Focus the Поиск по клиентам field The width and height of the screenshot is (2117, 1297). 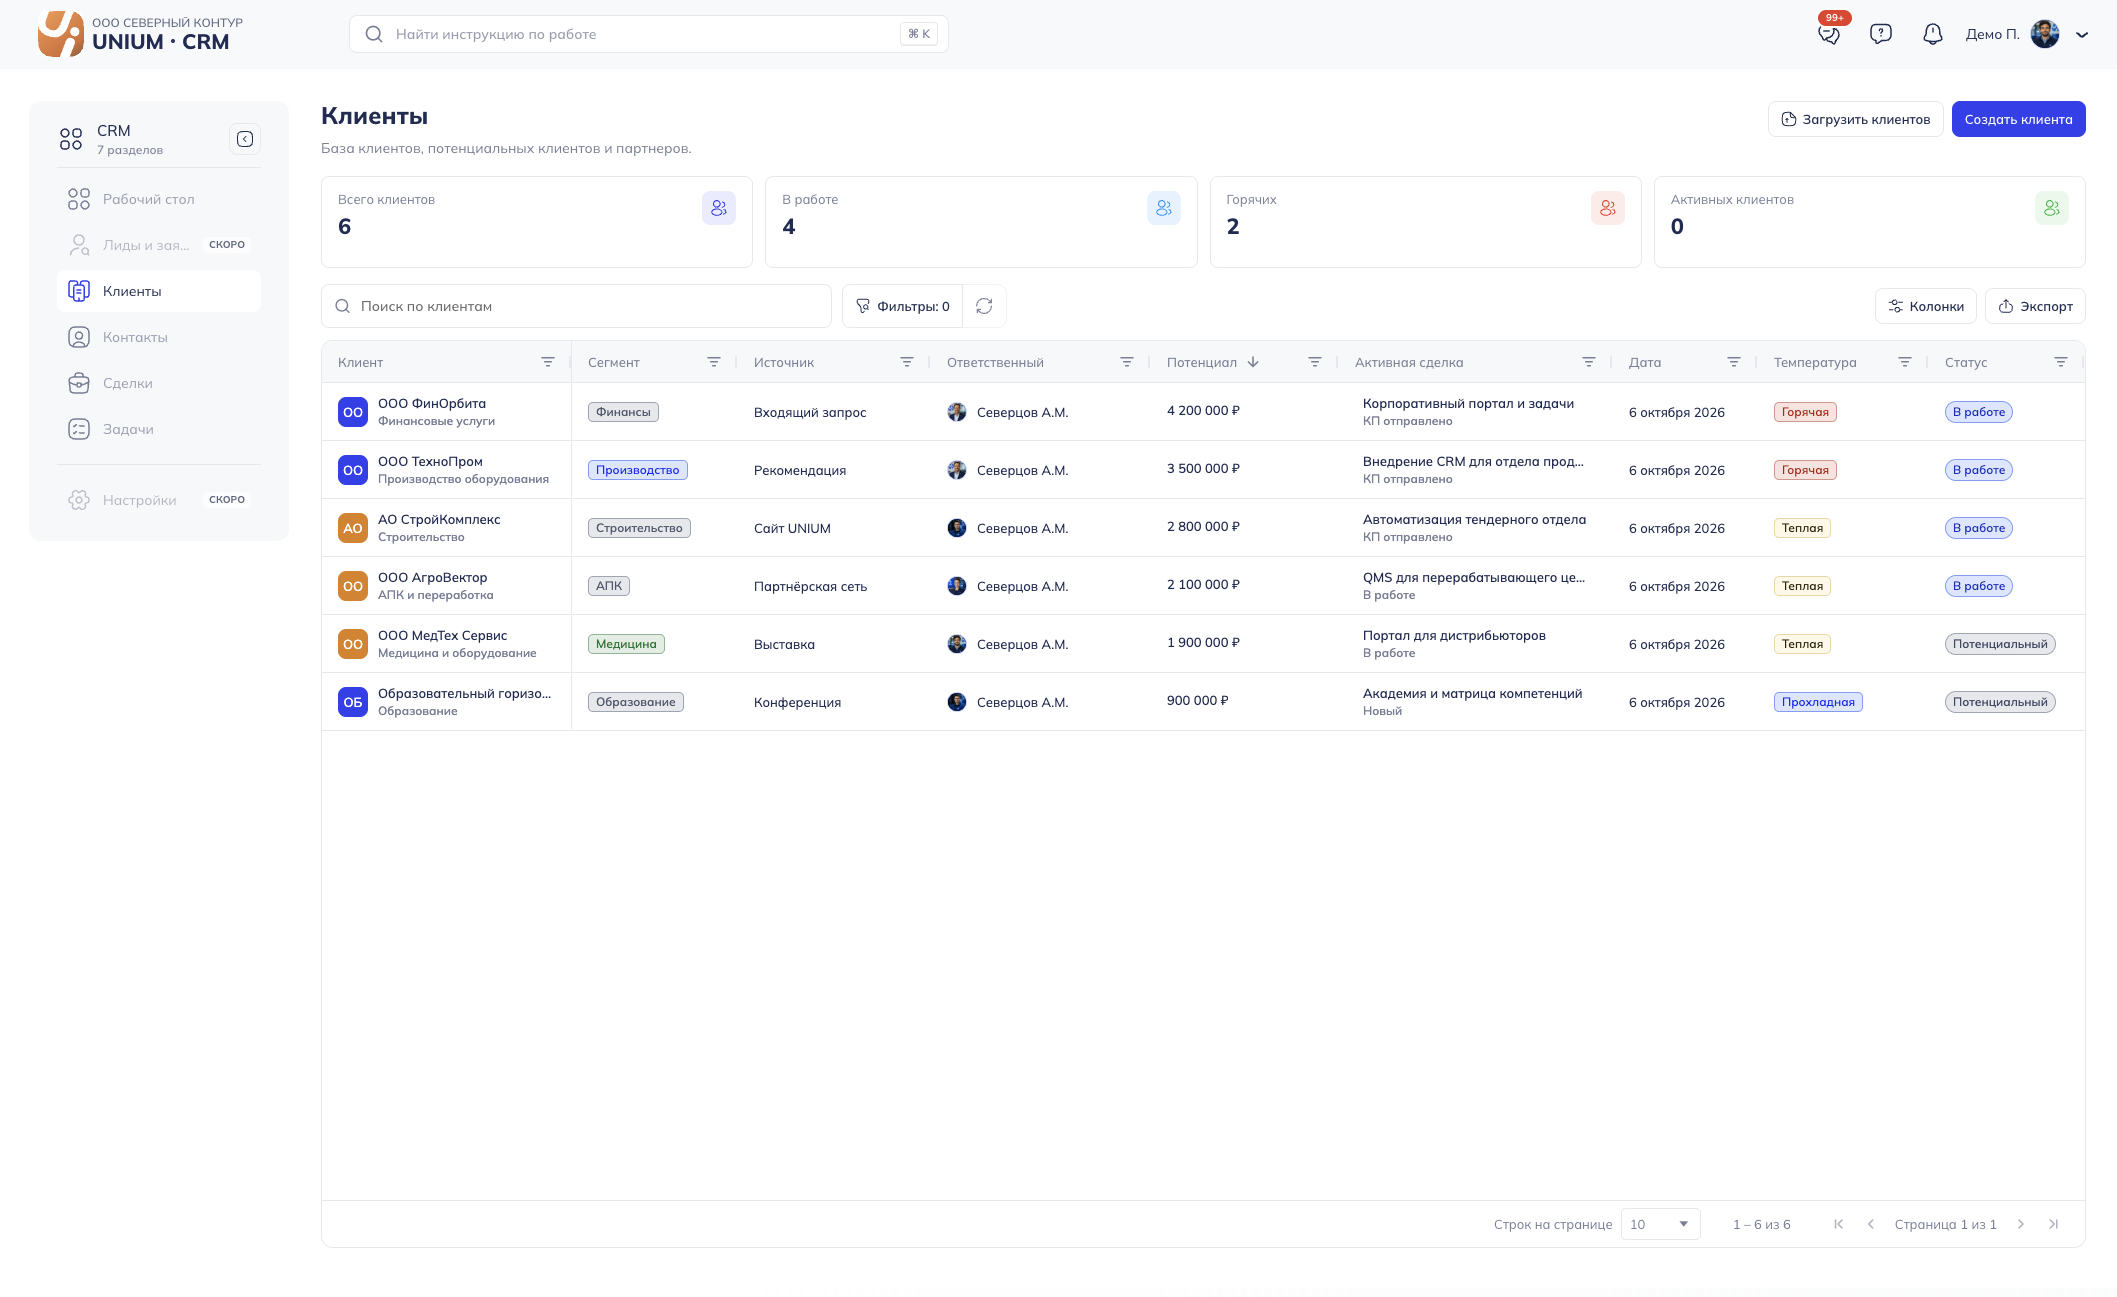(576, 306)
